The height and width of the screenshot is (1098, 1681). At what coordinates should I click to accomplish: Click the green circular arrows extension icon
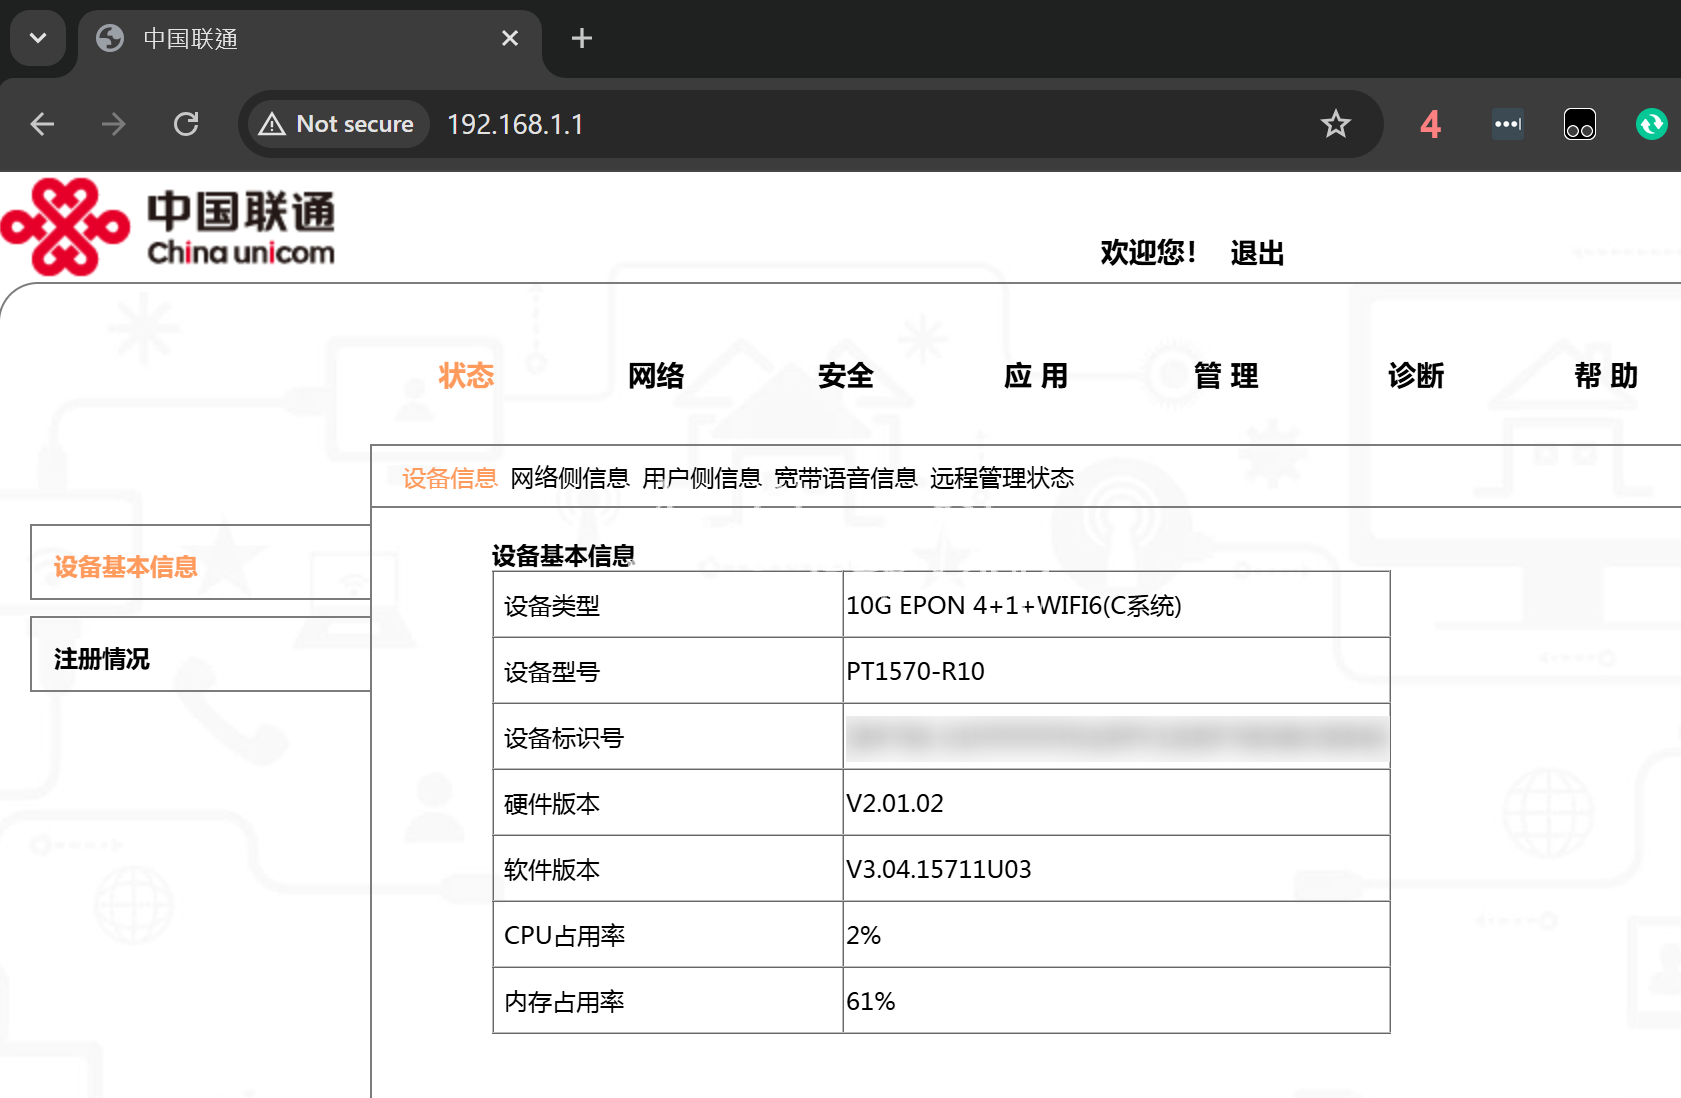click(x=1651, y=124)
